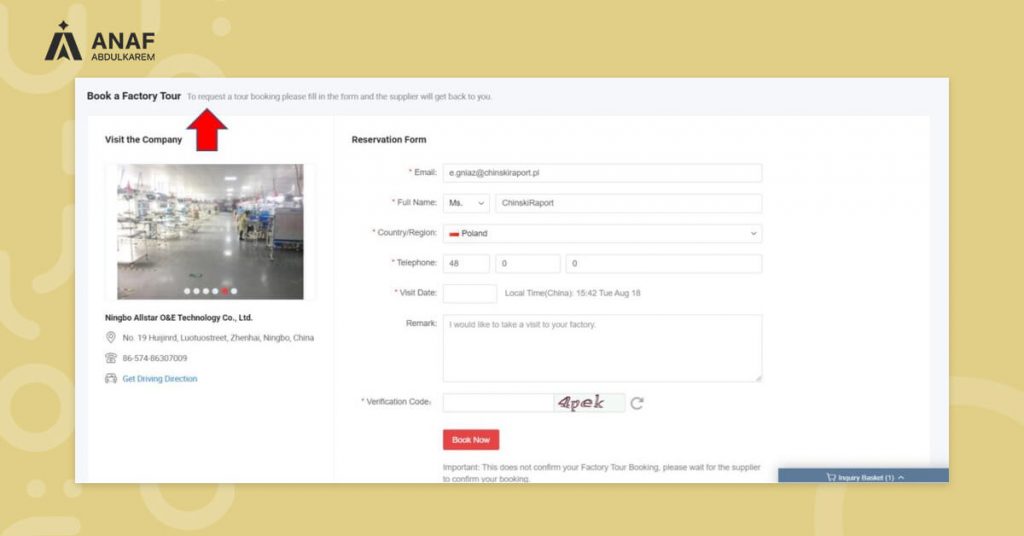
Task: Click the Full Name field with ChinskiRaport
Action: pyautogui.click(x=628, y=203)
